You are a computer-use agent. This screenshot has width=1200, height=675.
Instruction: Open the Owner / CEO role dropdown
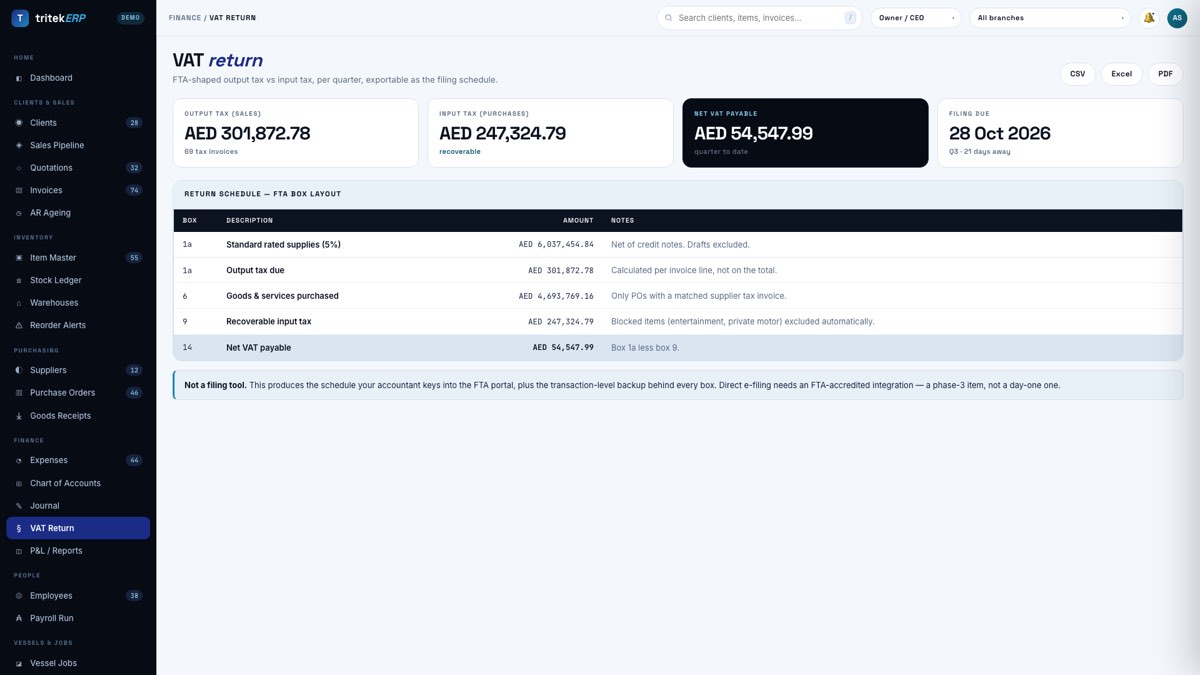click(916, 18)
